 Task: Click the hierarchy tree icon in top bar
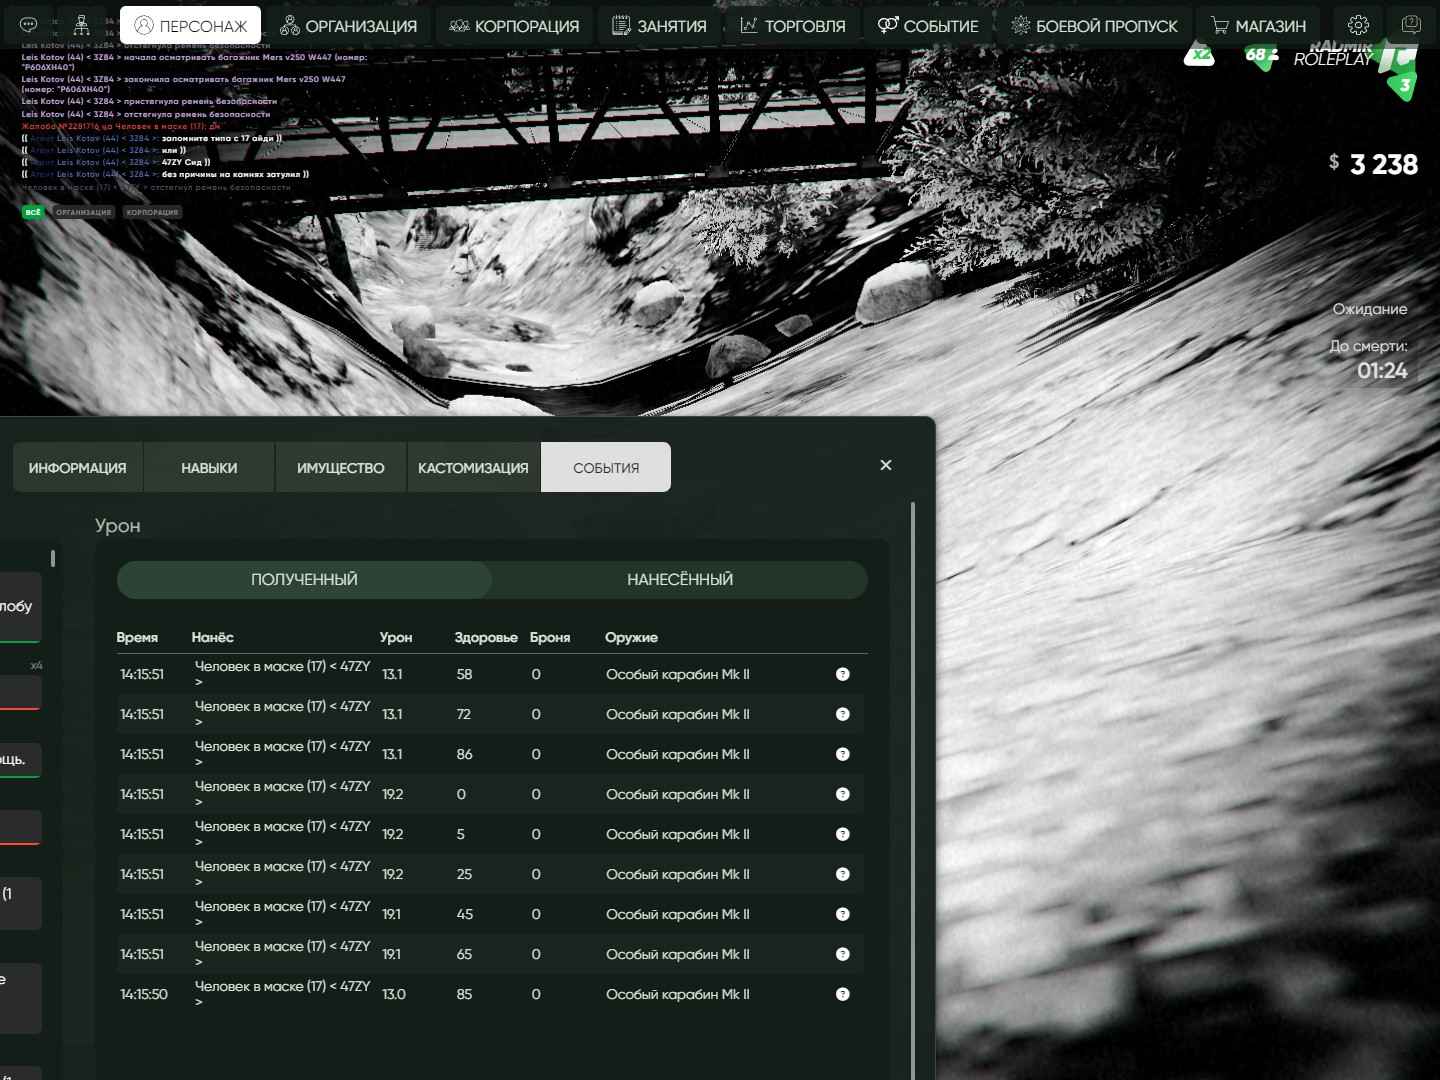82,25
